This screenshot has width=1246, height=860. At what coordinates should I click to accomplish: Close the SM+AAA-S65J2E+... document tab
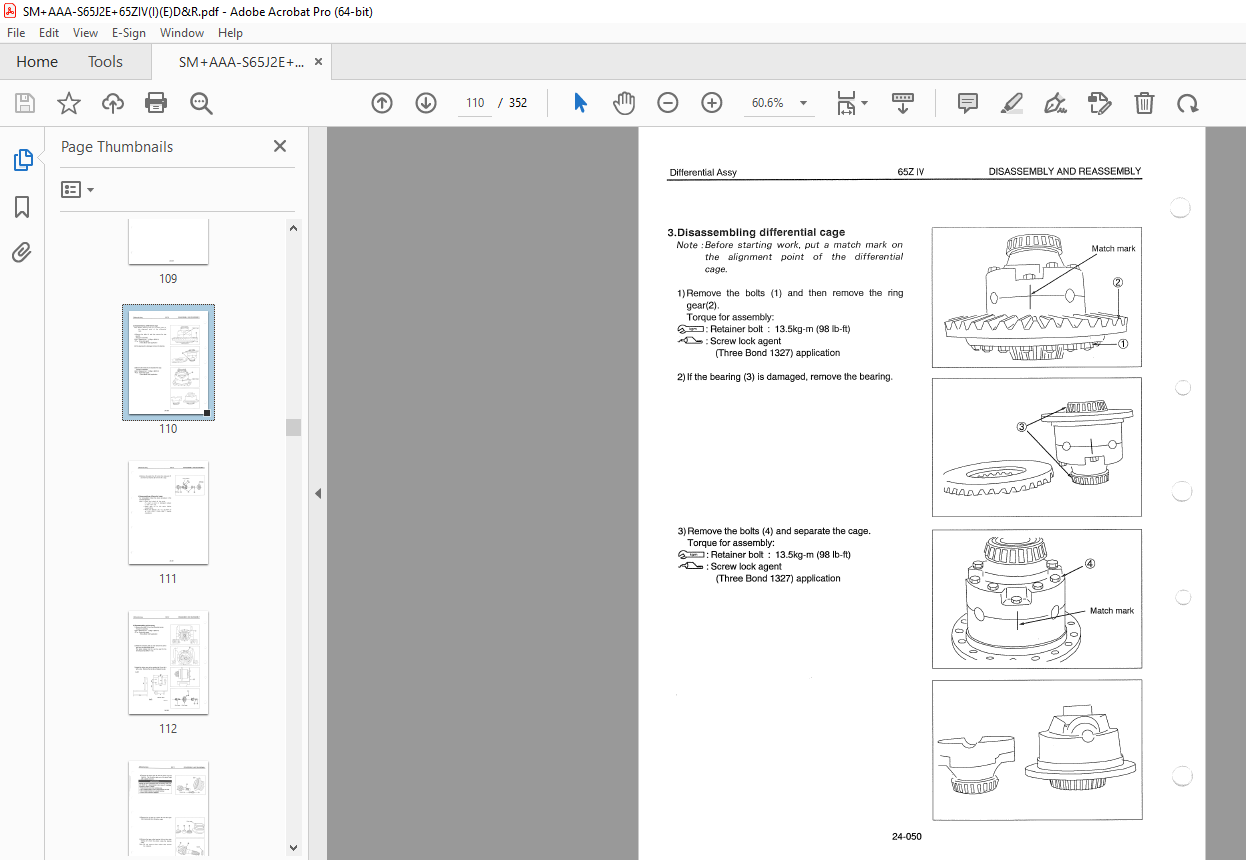pos(318,62)
